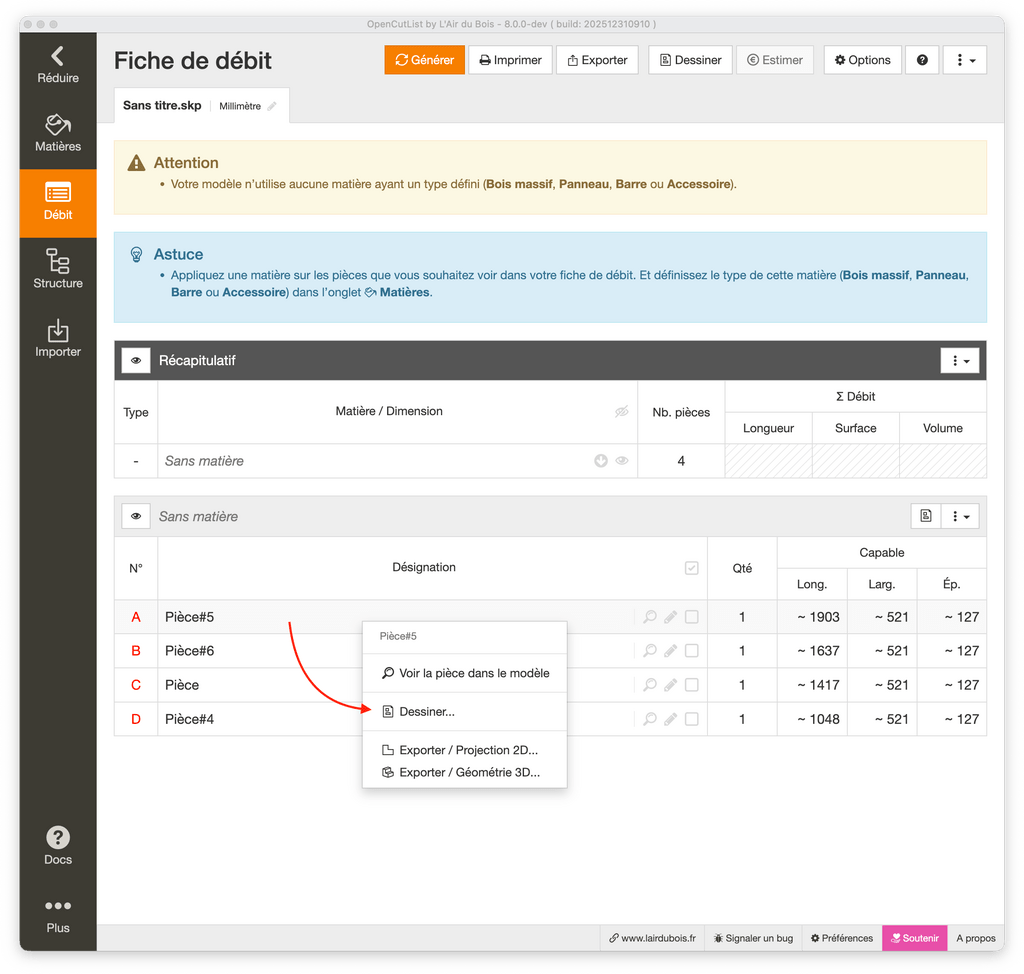
Task: Open the Récapitulatif three-dot dropdown menu
Action: tap(959, 360)
